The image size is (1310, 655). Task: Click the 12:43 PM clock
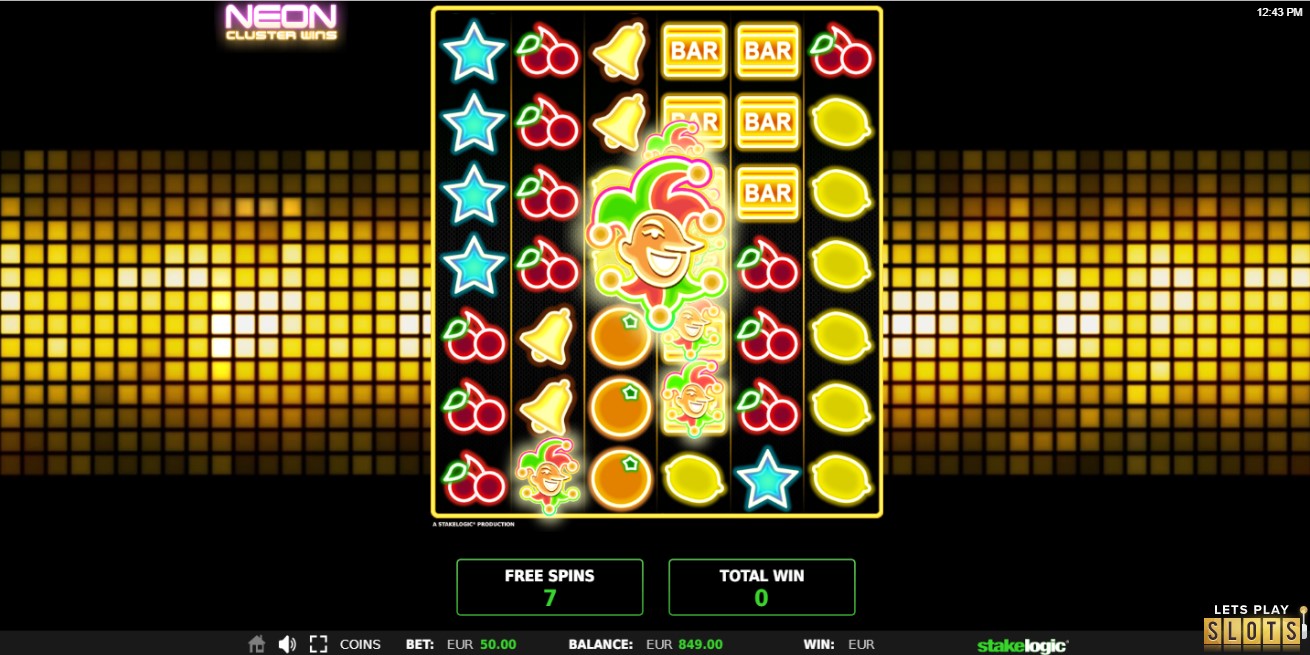[1280, 13]
